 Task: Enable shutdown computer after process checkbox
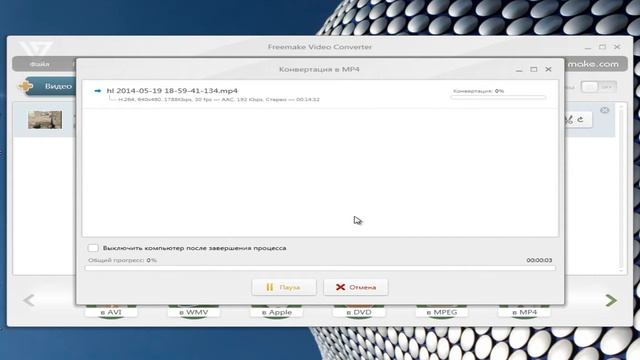[x=93, y=248]
